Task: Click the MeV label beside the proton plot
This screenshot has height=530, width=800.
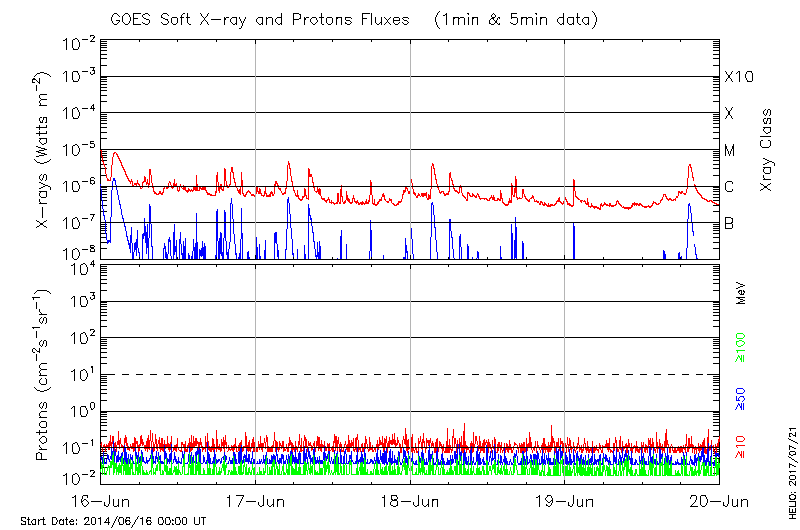Action: (x=741, y=293)
